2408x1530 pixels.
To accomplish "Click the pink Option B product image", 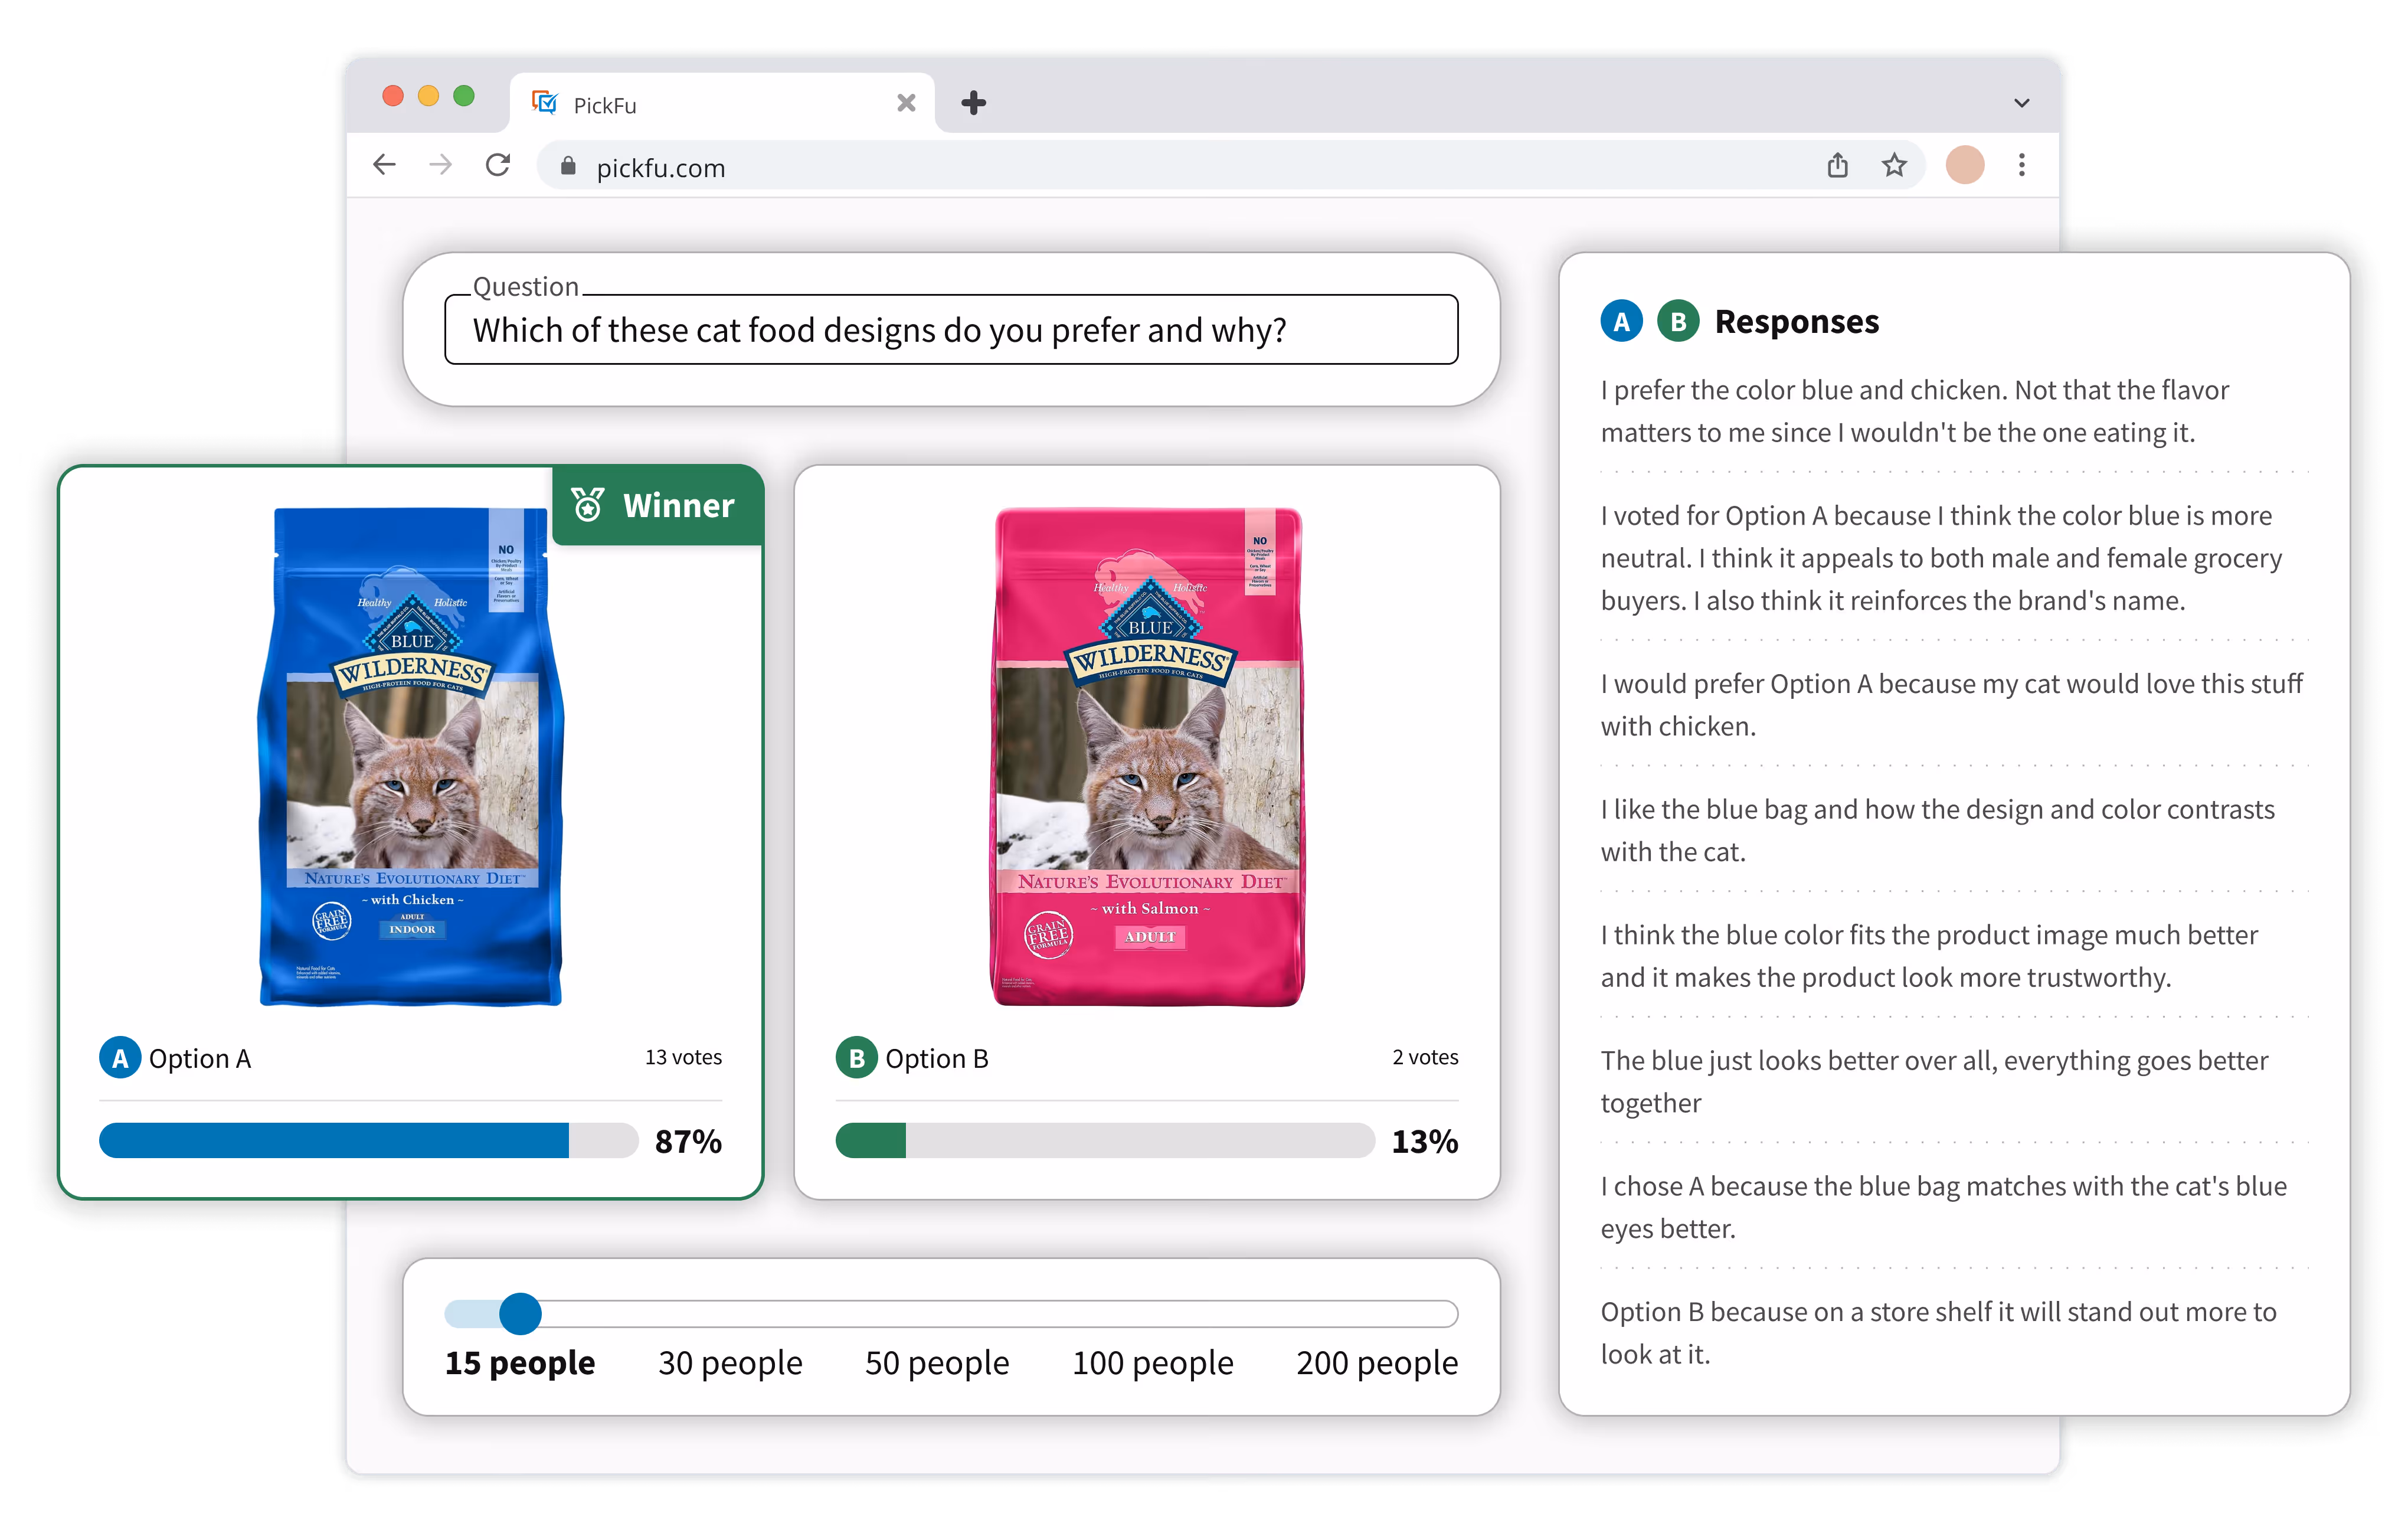I will coord(1147,757).
